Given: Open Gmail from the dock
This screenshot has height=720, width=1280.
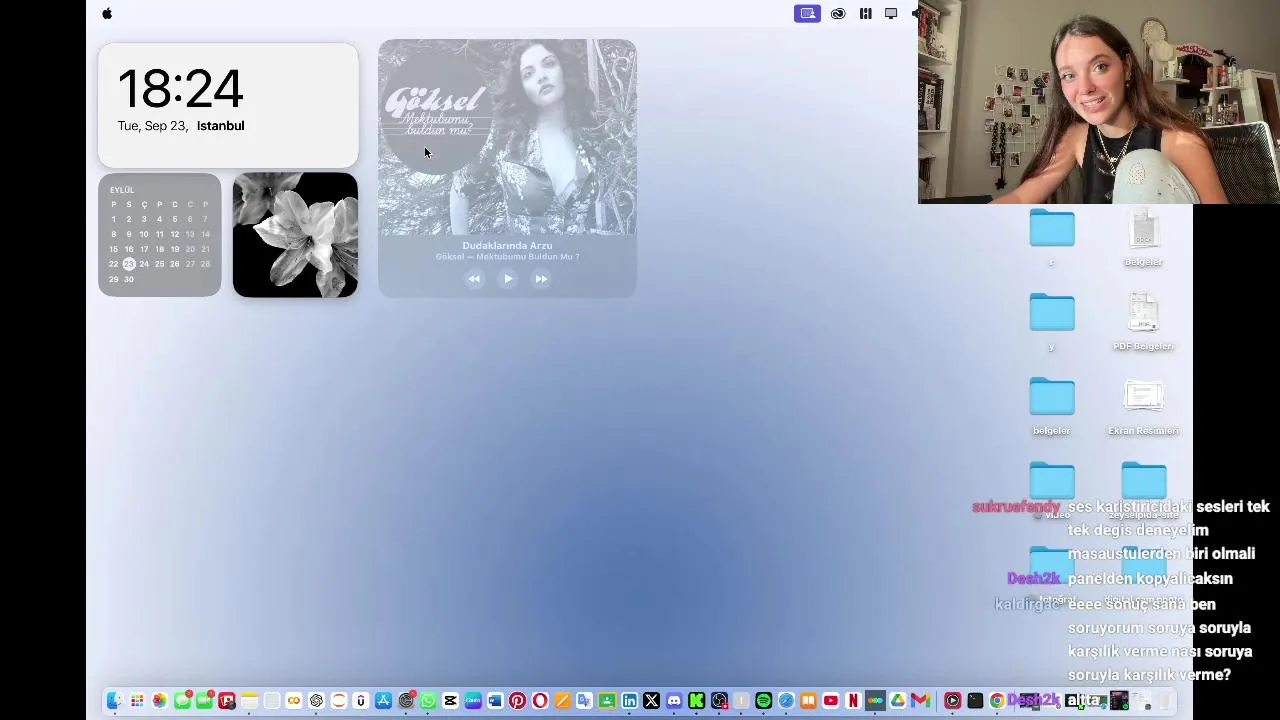Looking at the screenshot, I should tap(920, 701).
